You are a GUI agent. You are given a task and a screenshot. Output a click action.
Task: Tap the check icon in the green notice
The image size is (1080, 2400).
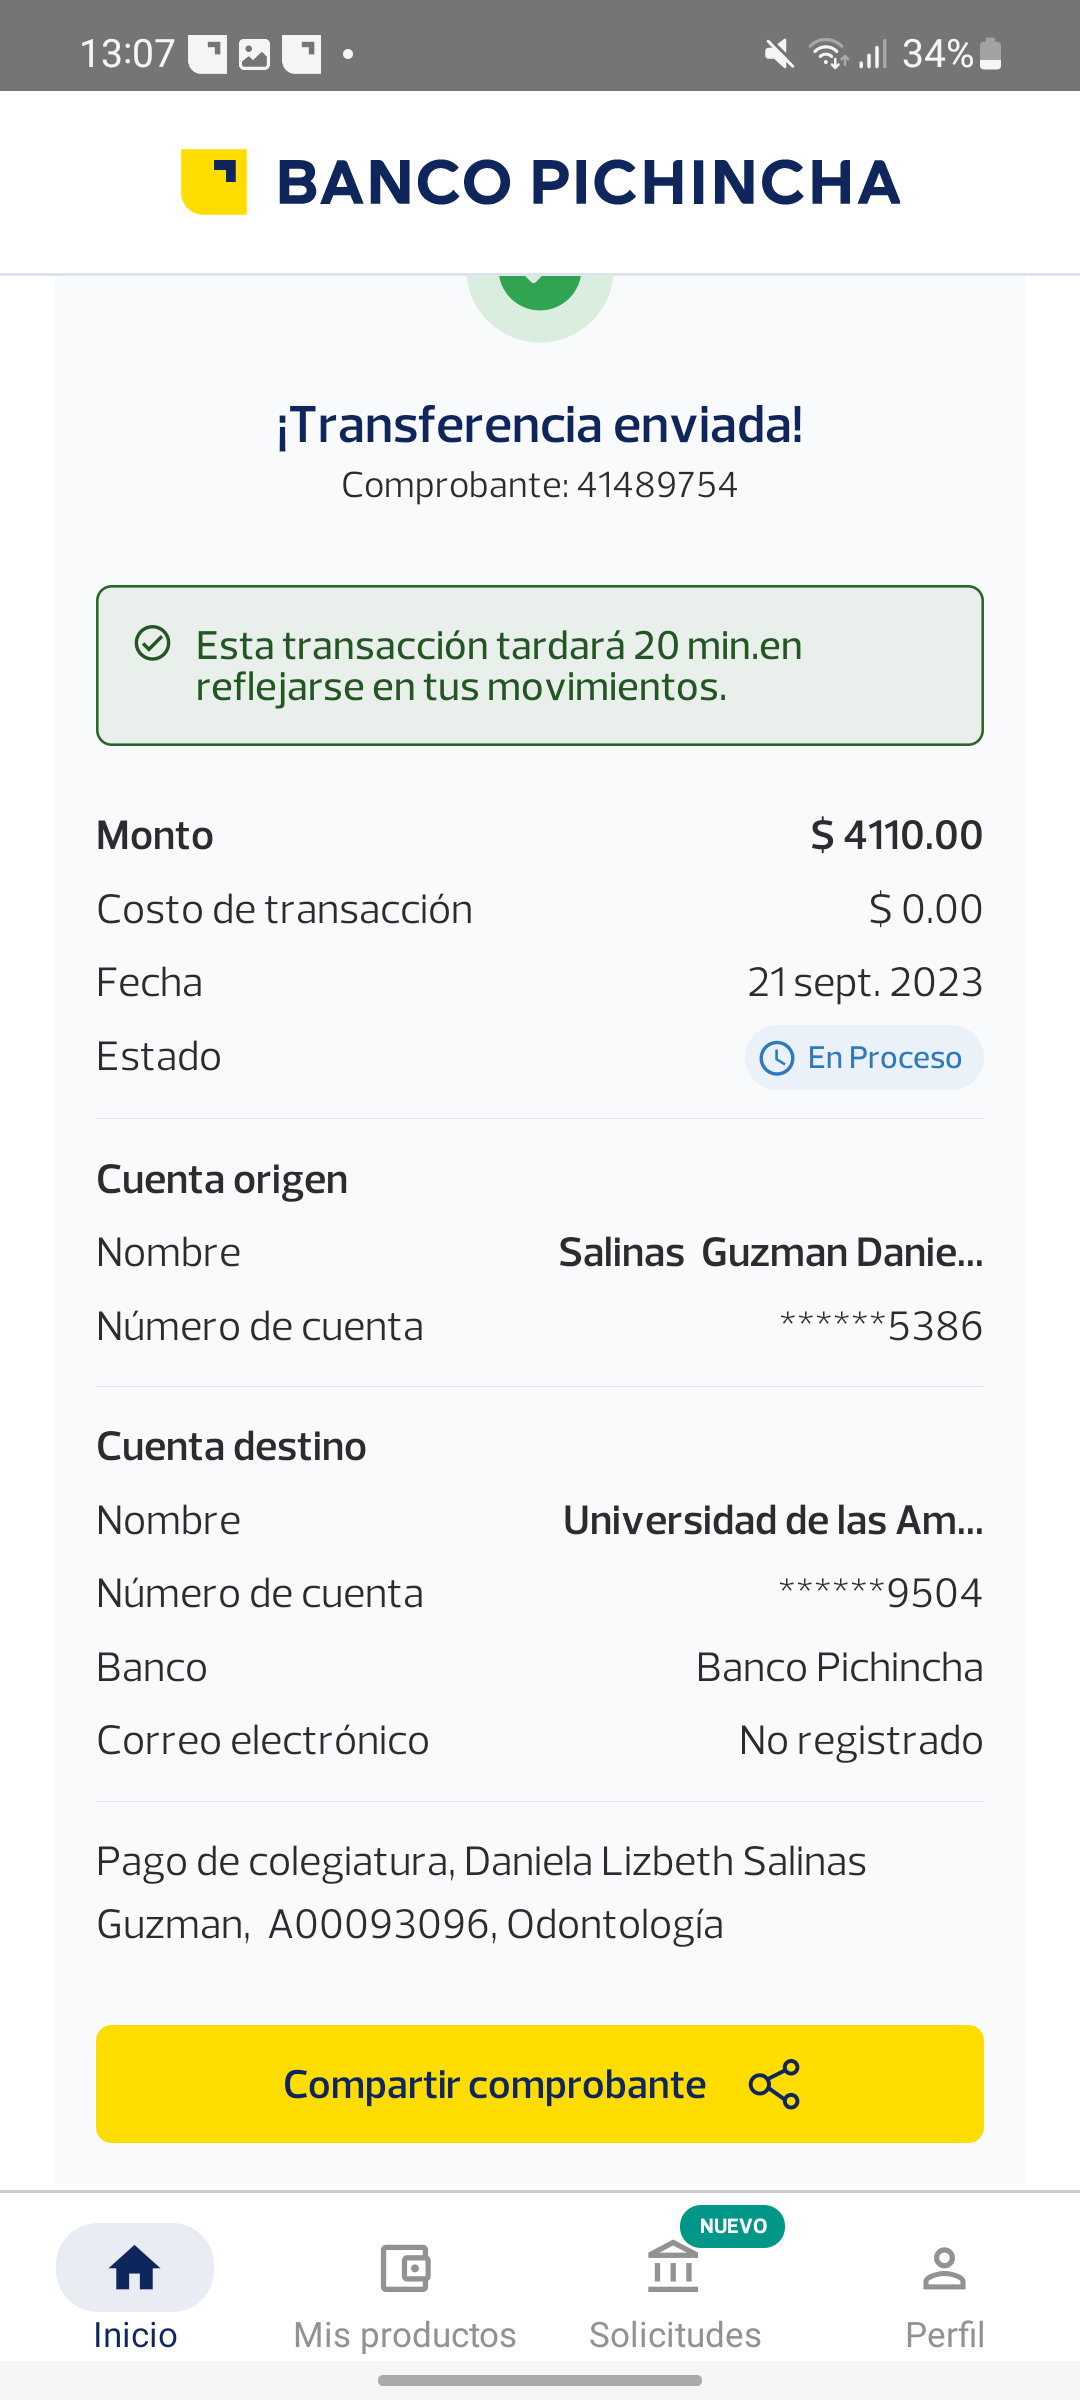pos(153,643)
